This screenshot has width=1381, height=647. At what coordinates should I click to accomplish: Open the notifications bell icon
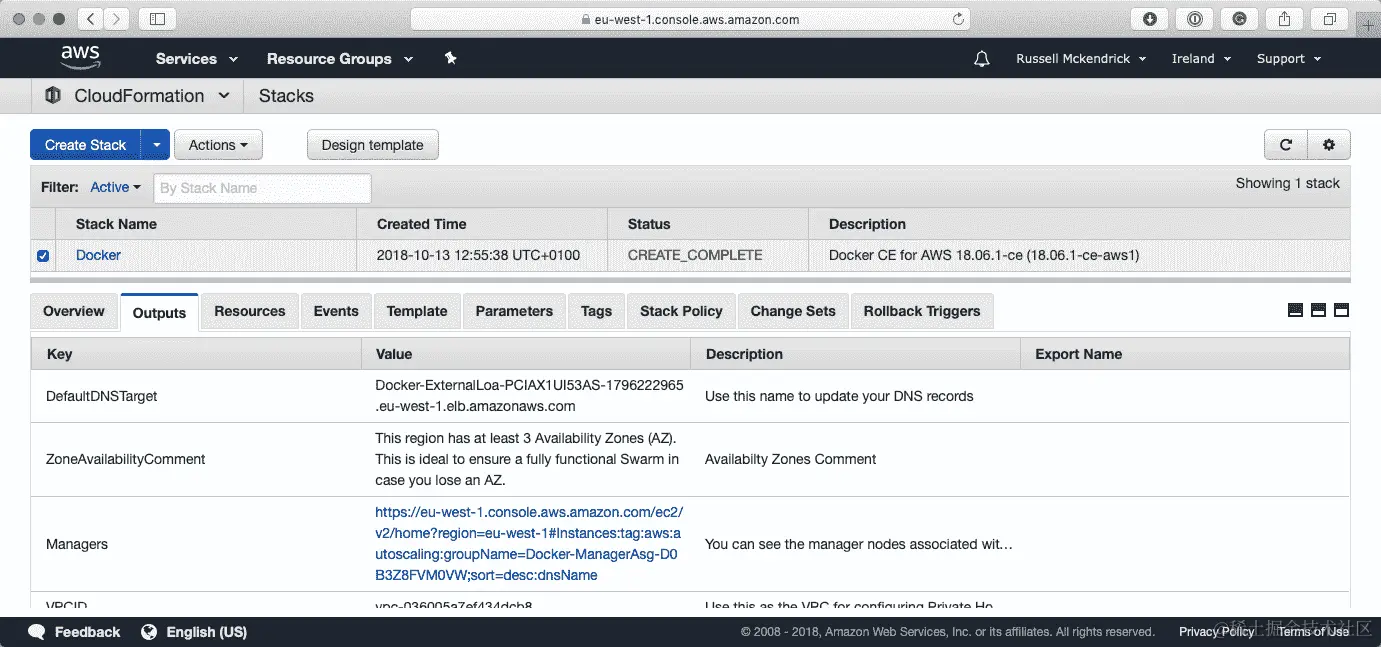coord(982,59)
